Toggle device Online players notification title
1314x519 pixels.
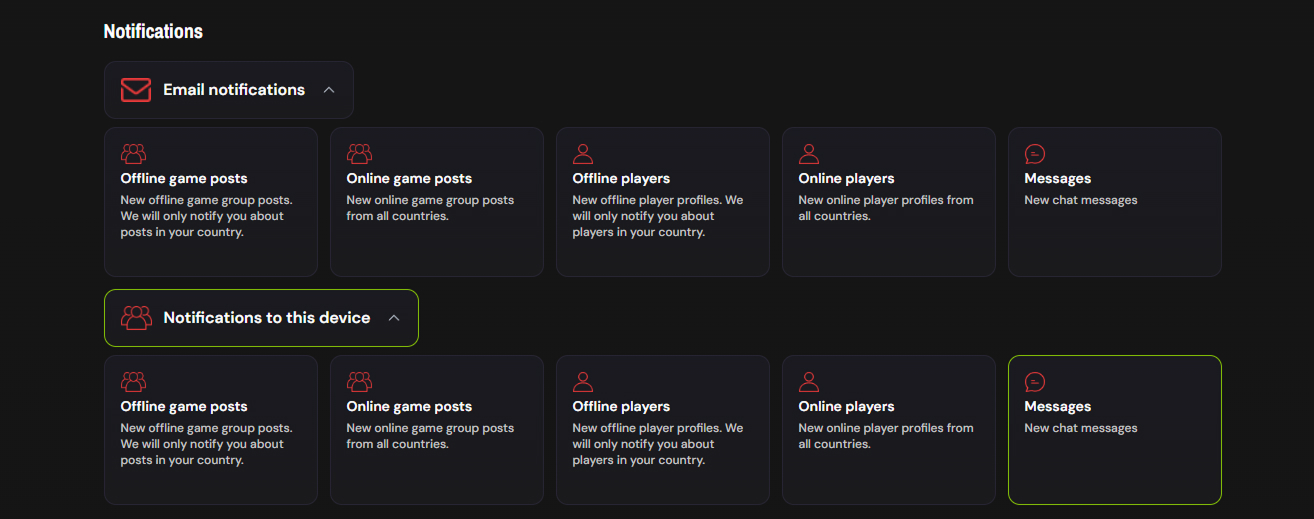[x=846, y=407]
